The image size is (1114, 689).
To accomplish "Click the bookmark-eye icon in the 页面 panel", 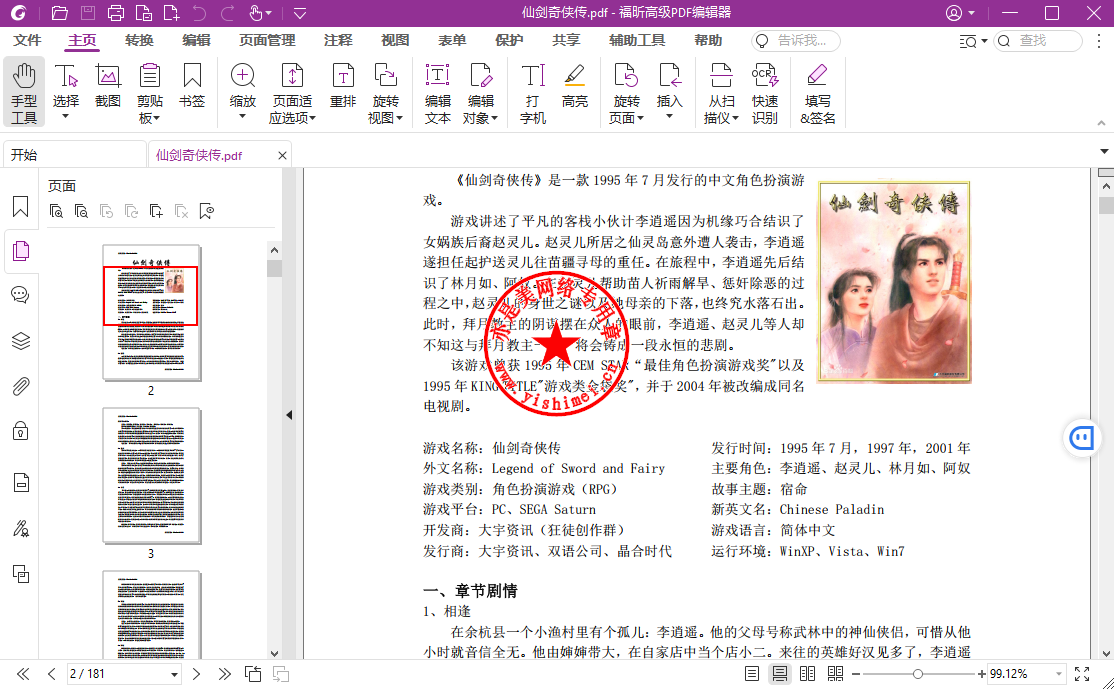I will point(207,211).
